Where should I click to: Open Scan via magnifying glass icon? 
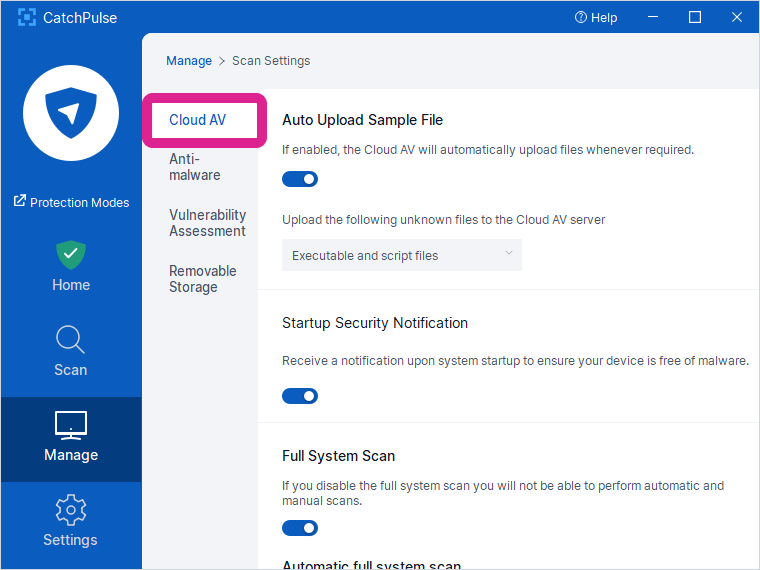pos(71,340)
